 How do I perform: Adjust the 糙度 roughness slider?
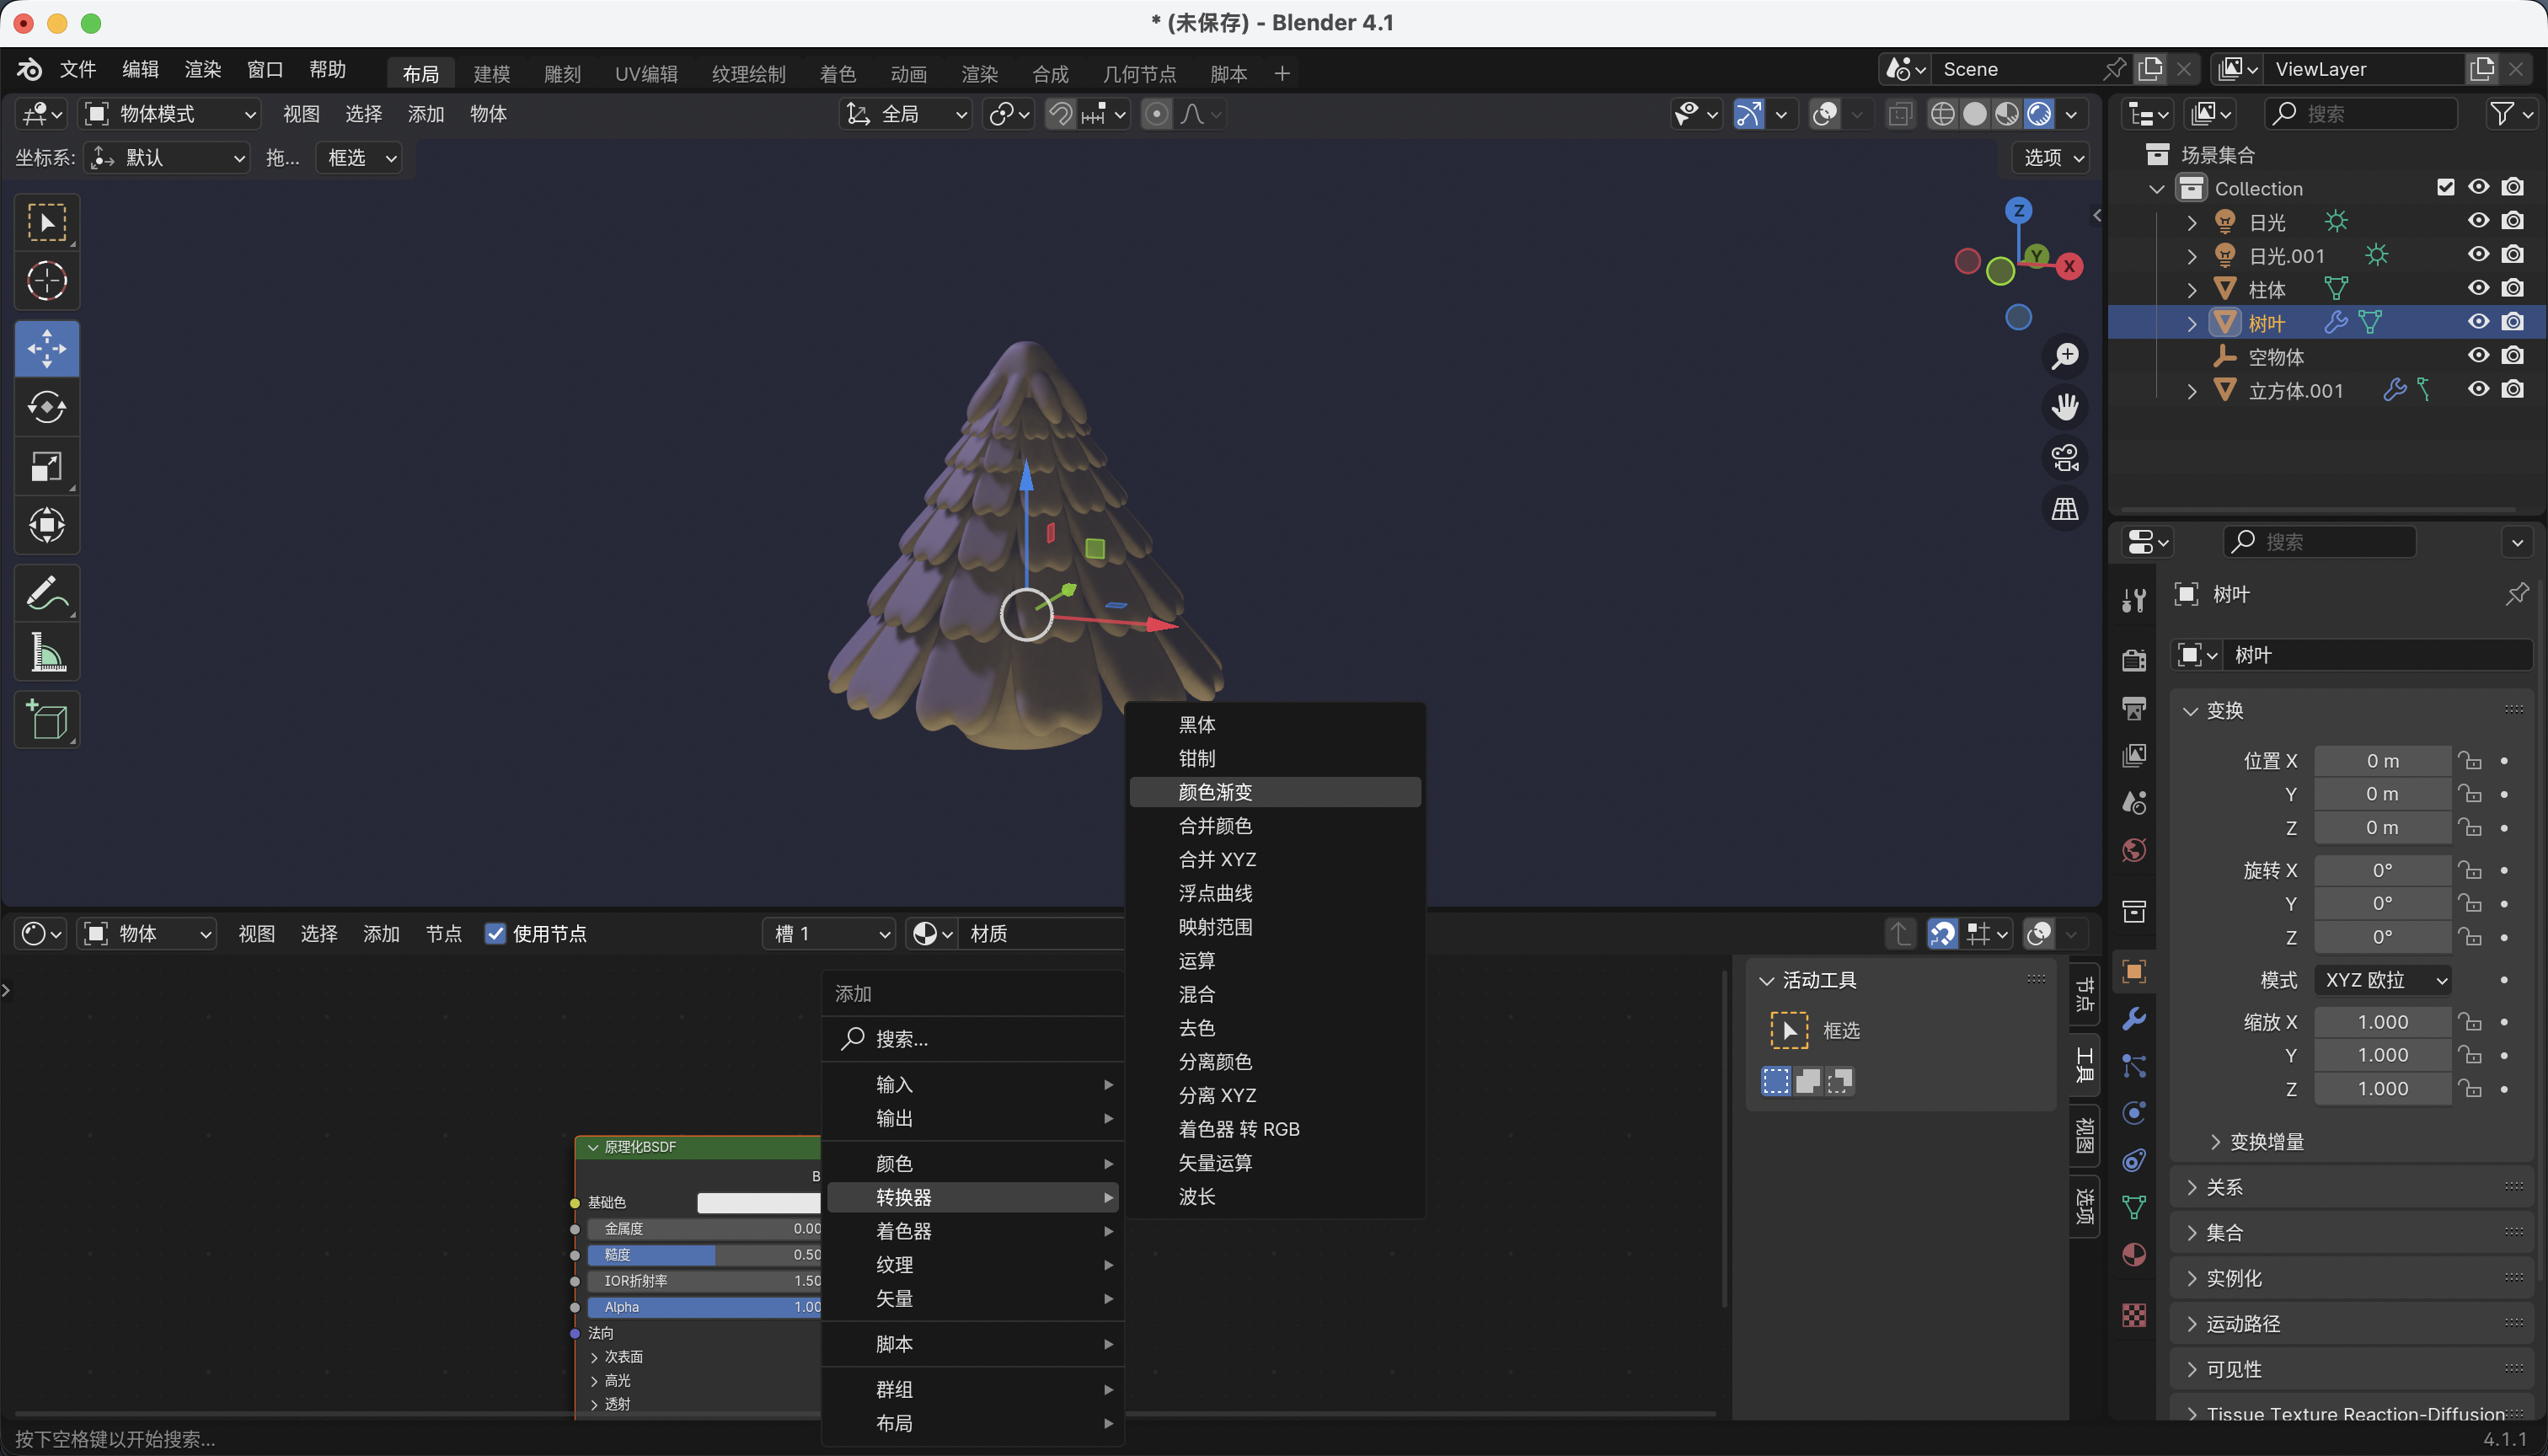point(705,1254)
